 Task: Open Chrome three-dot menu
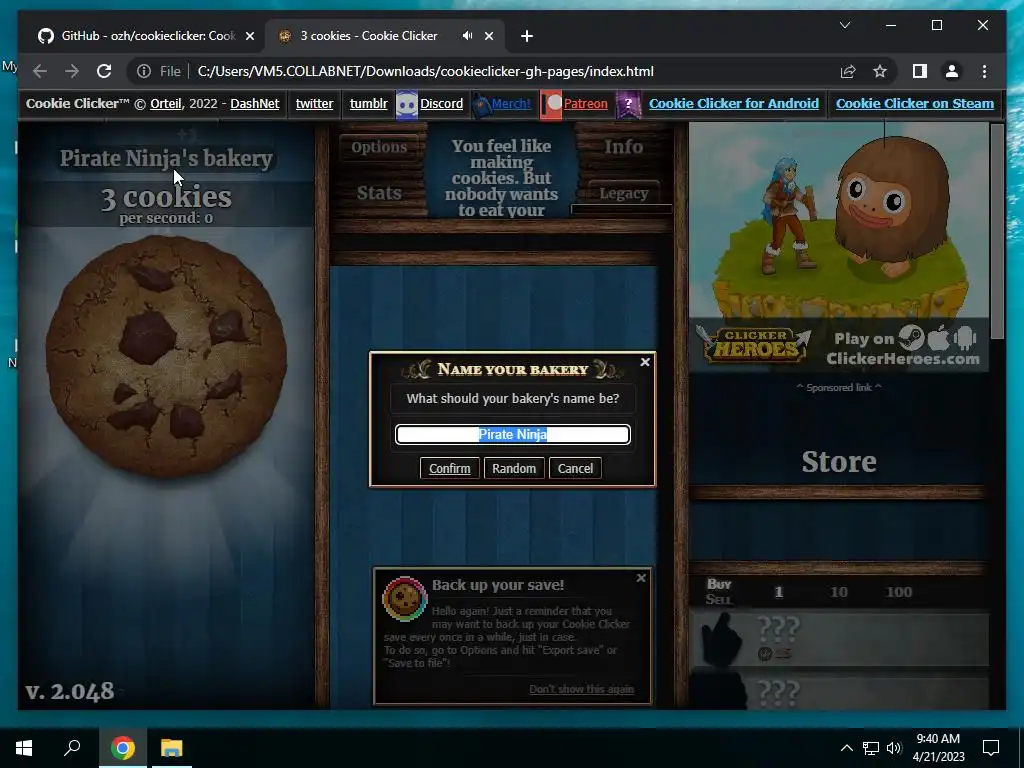984,71
